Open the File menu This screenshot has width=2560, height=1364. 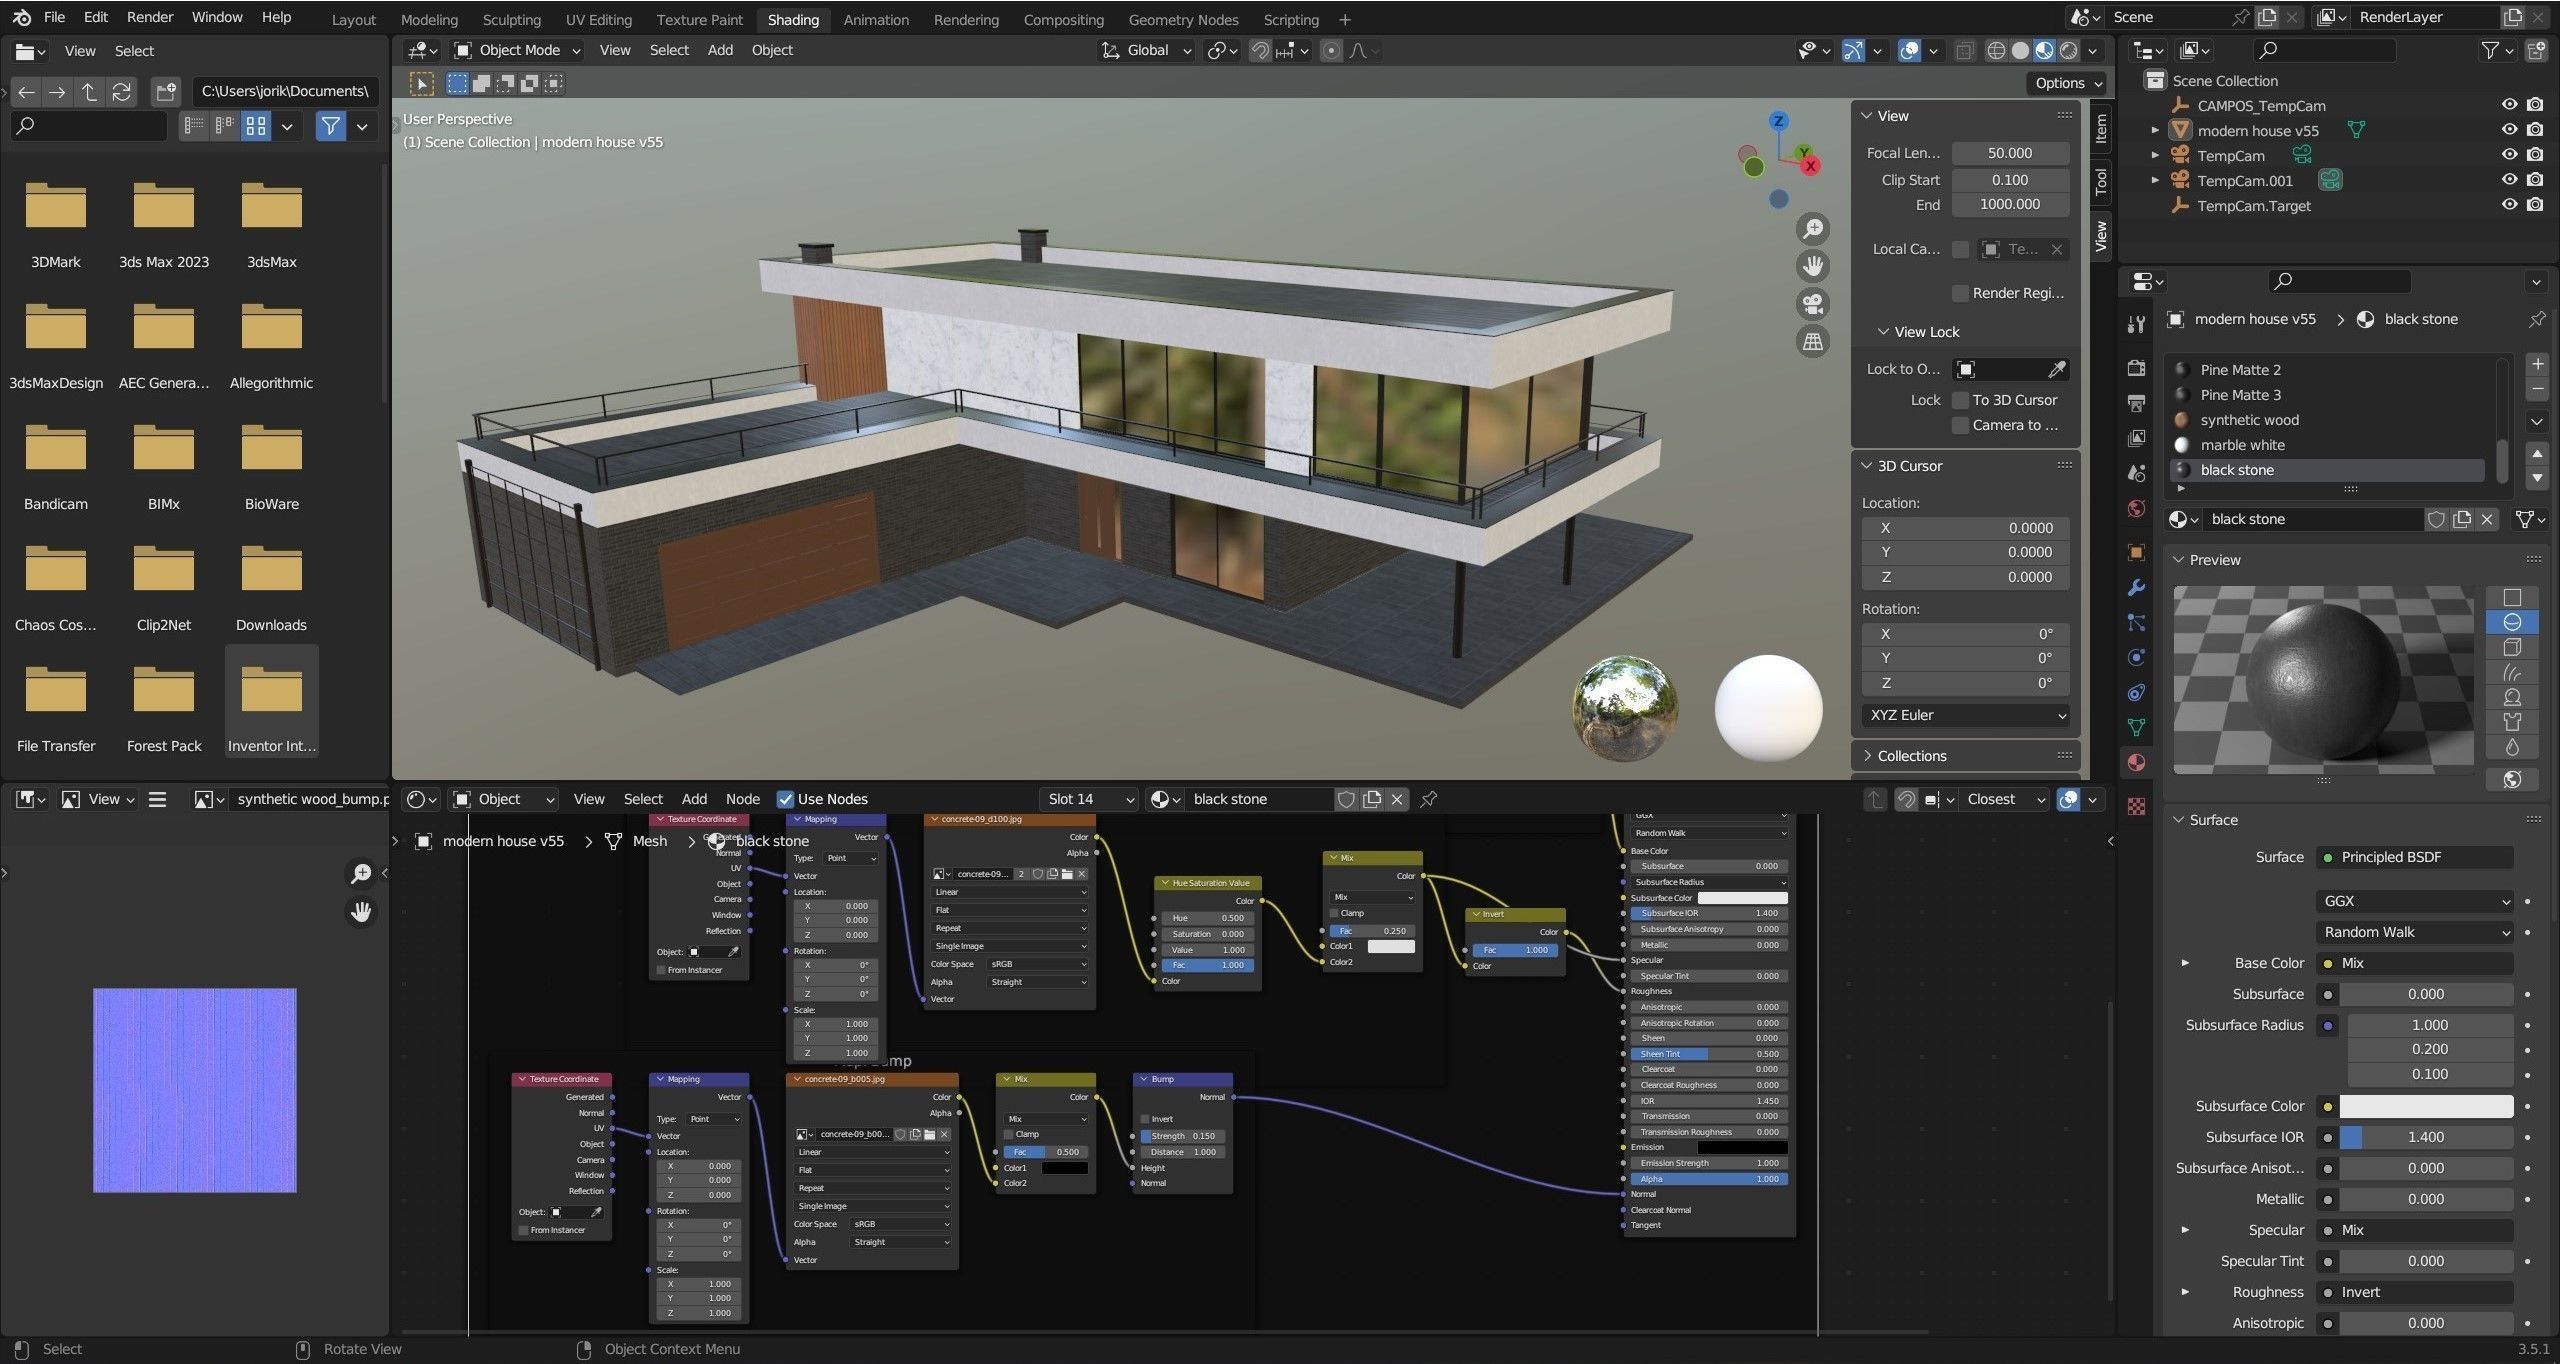tap(54, 17)
